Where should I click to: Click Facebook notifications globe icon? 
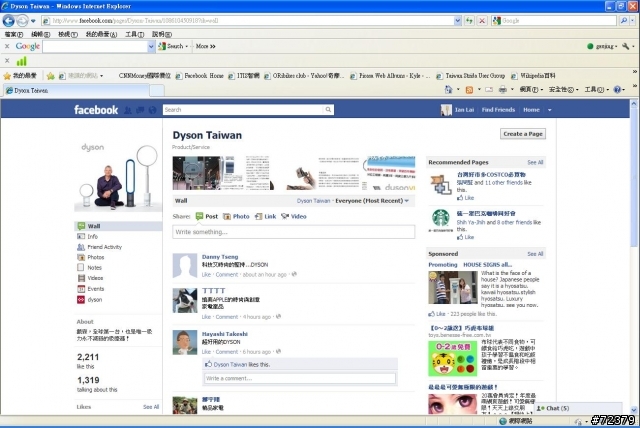pos(152,110)
